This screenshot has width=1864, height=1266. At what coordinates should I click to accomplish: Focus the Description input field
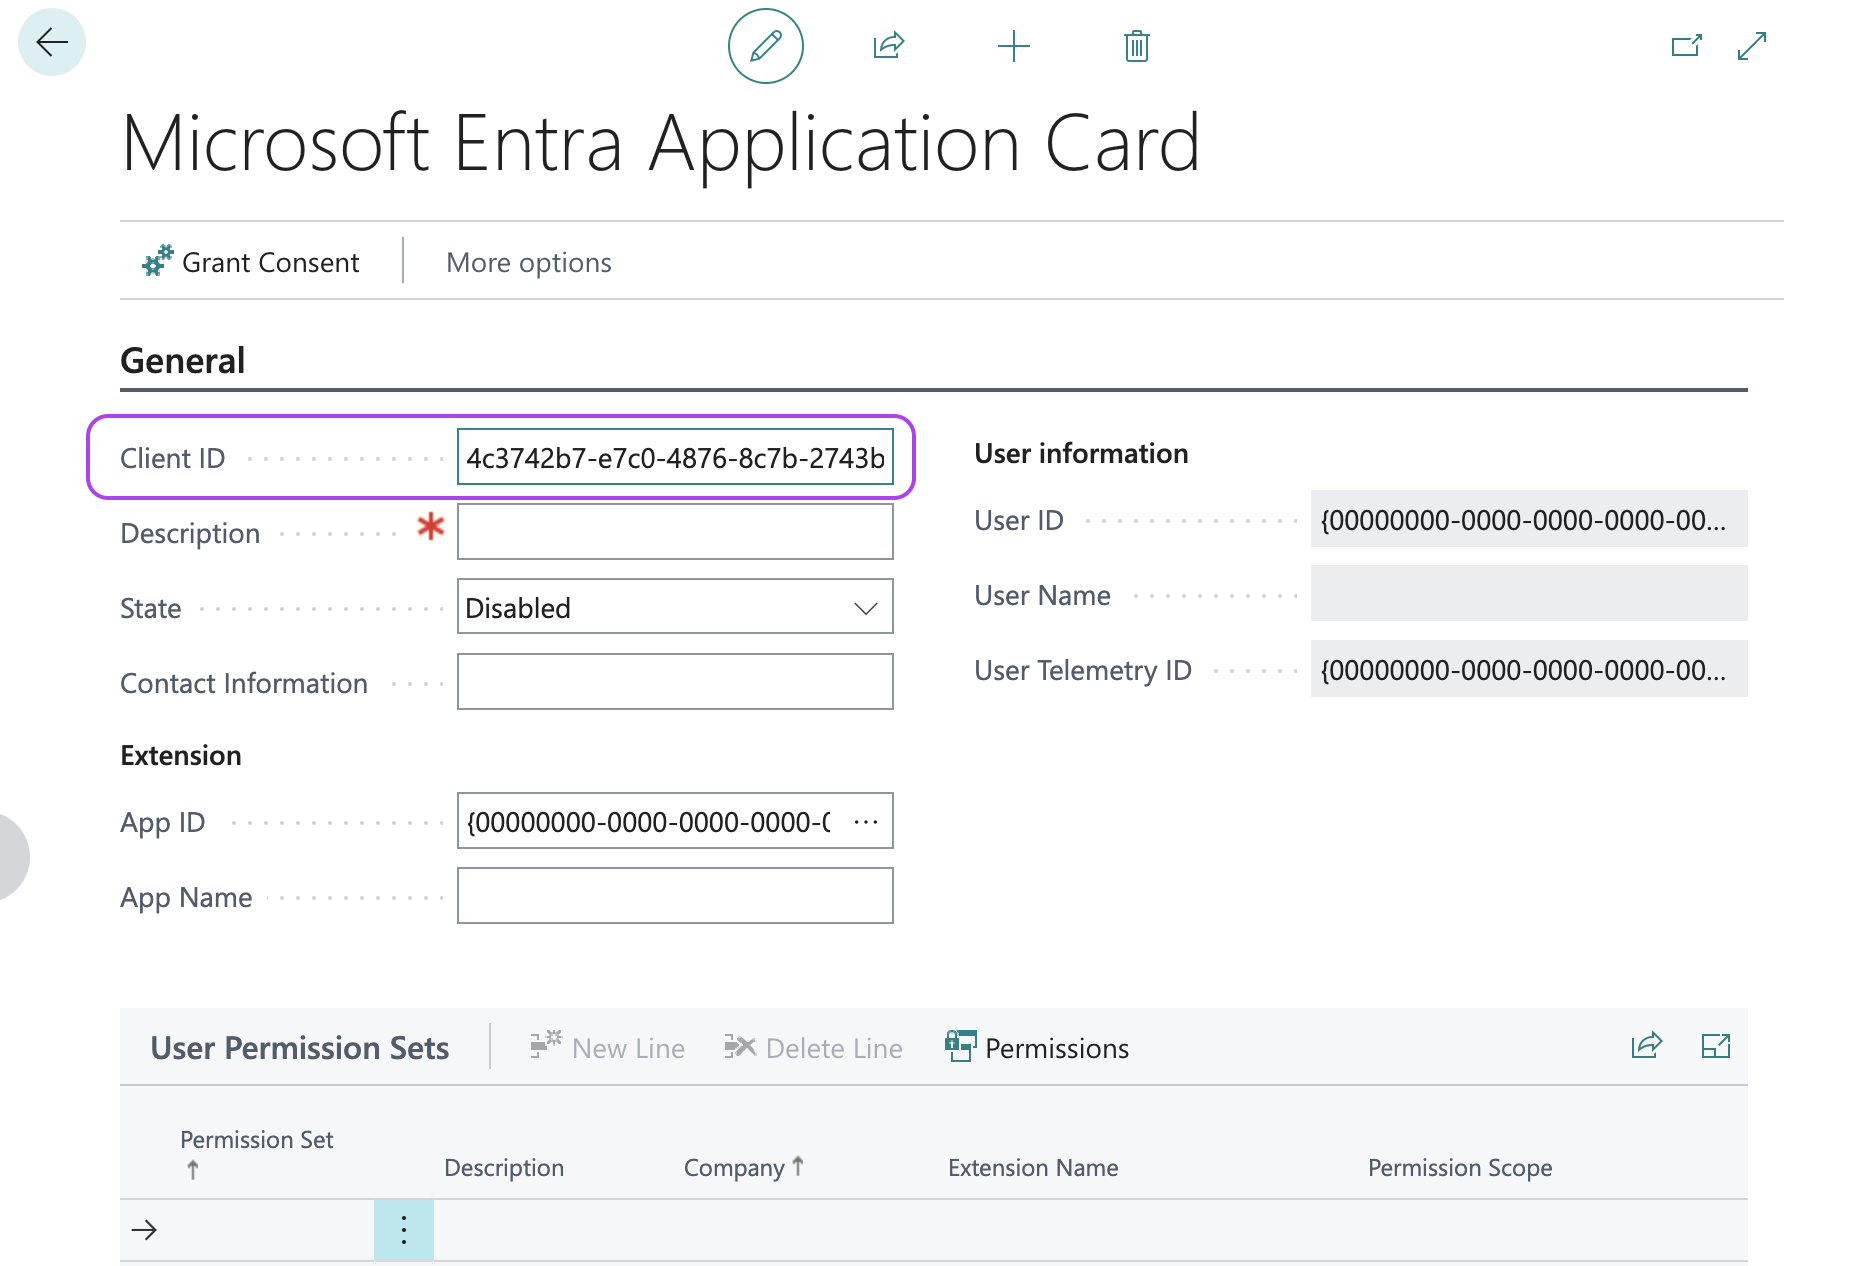point(675,532)
